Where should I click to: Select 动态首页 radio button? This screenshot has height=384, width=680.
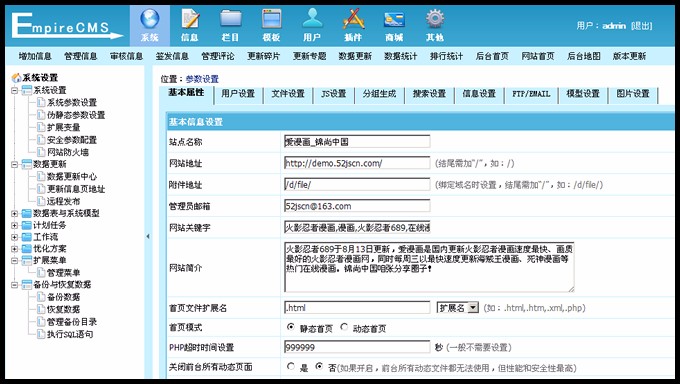[344, 327]
